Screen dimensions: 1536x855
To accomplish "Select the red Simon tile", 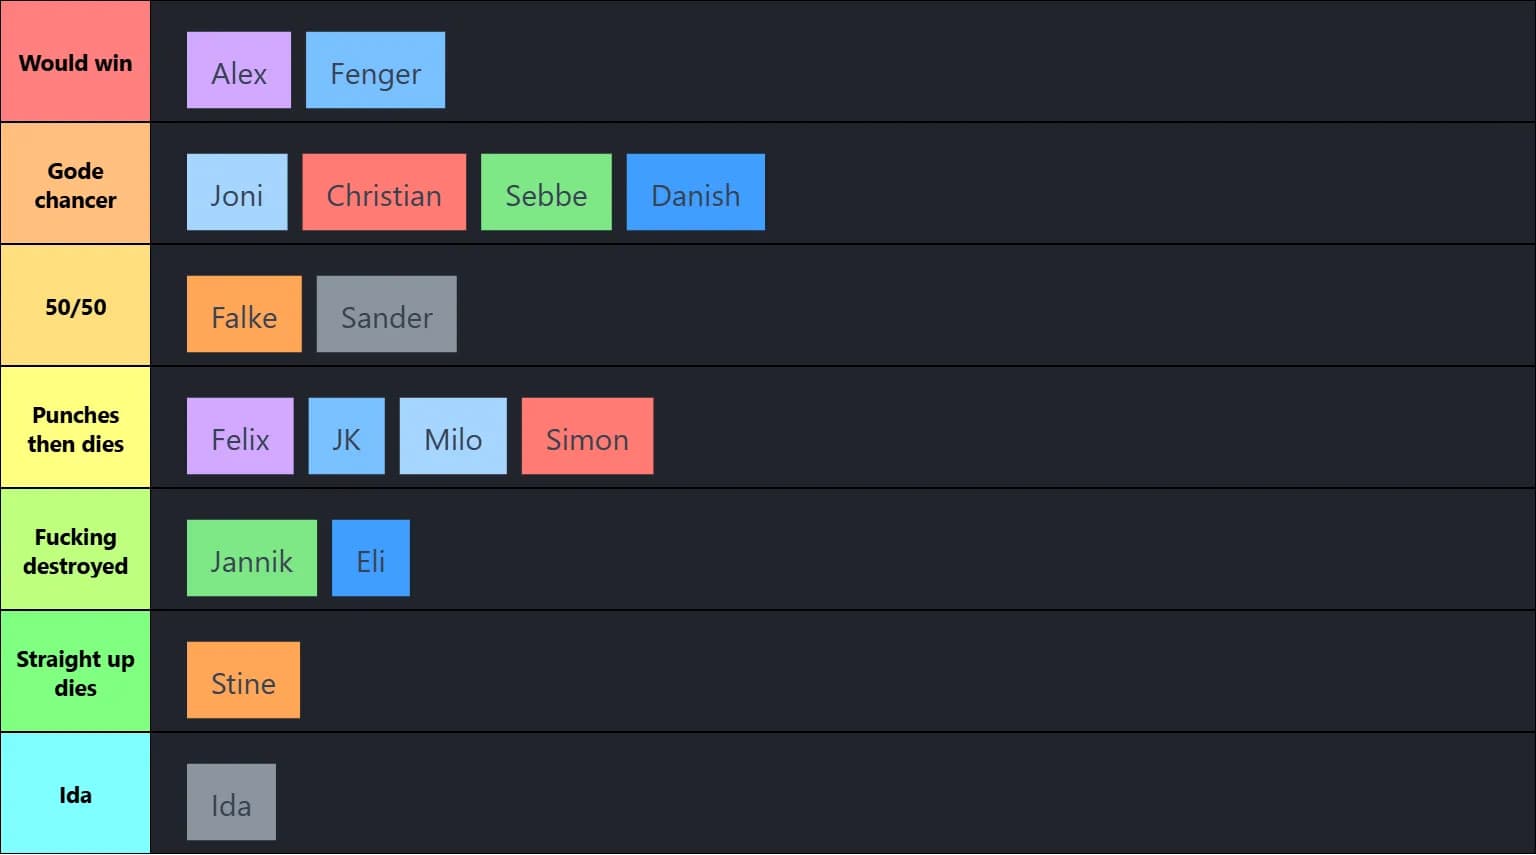I will tap(587, 436).
